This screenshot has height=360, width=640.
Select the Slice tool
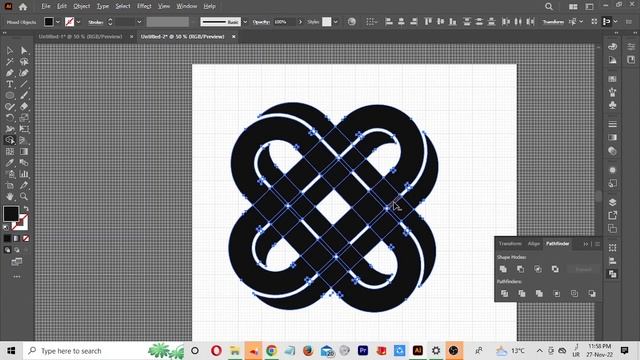(24, 185)
